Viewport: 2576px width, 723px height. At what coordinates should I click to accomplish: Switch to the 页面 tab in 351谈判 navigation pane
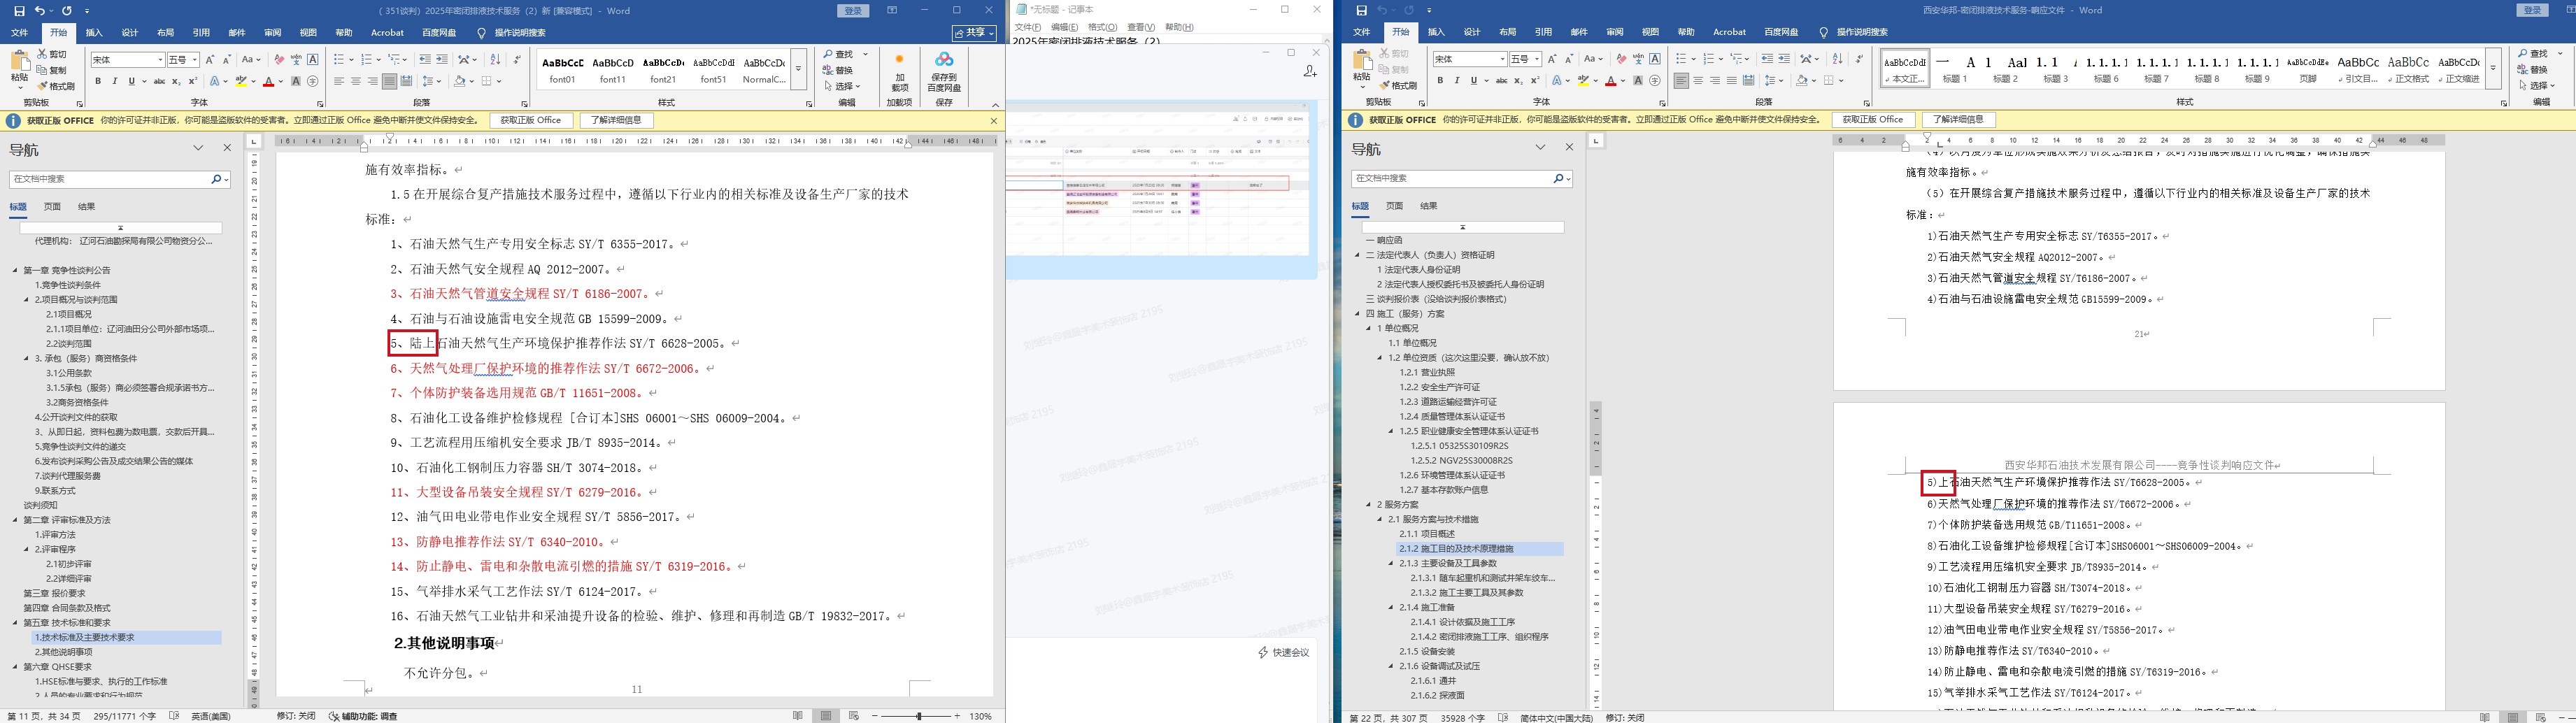pos(53,207)
